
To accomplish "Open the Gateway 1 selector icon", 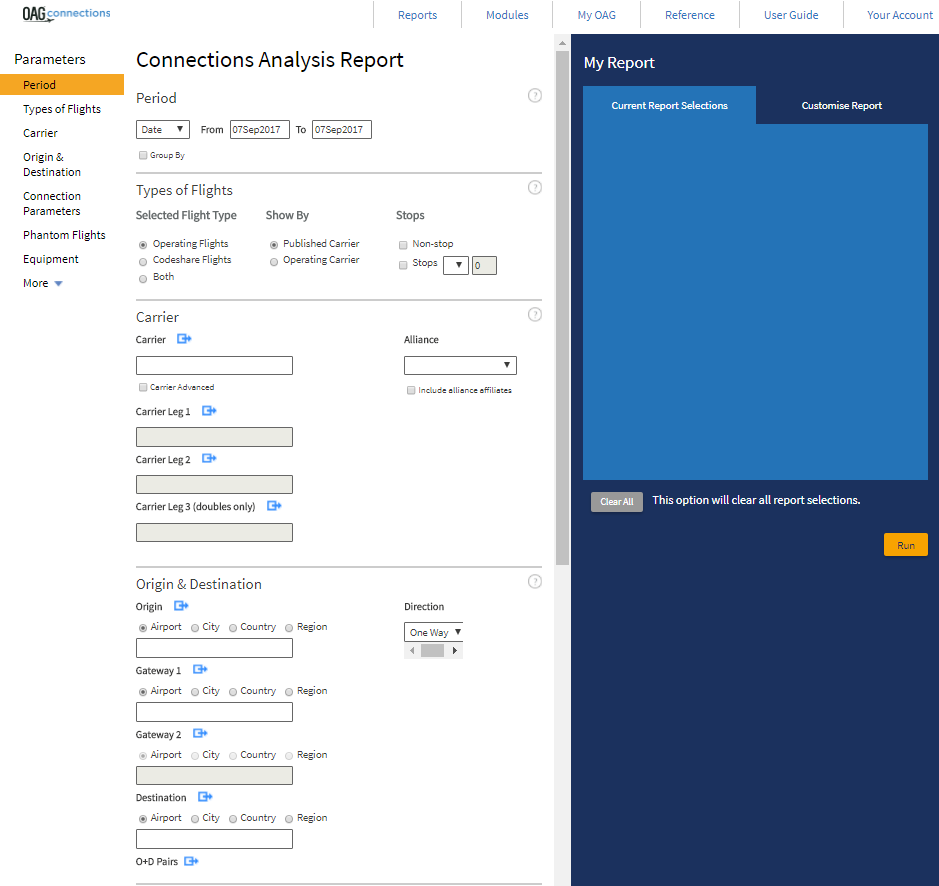I will point(200,670).
